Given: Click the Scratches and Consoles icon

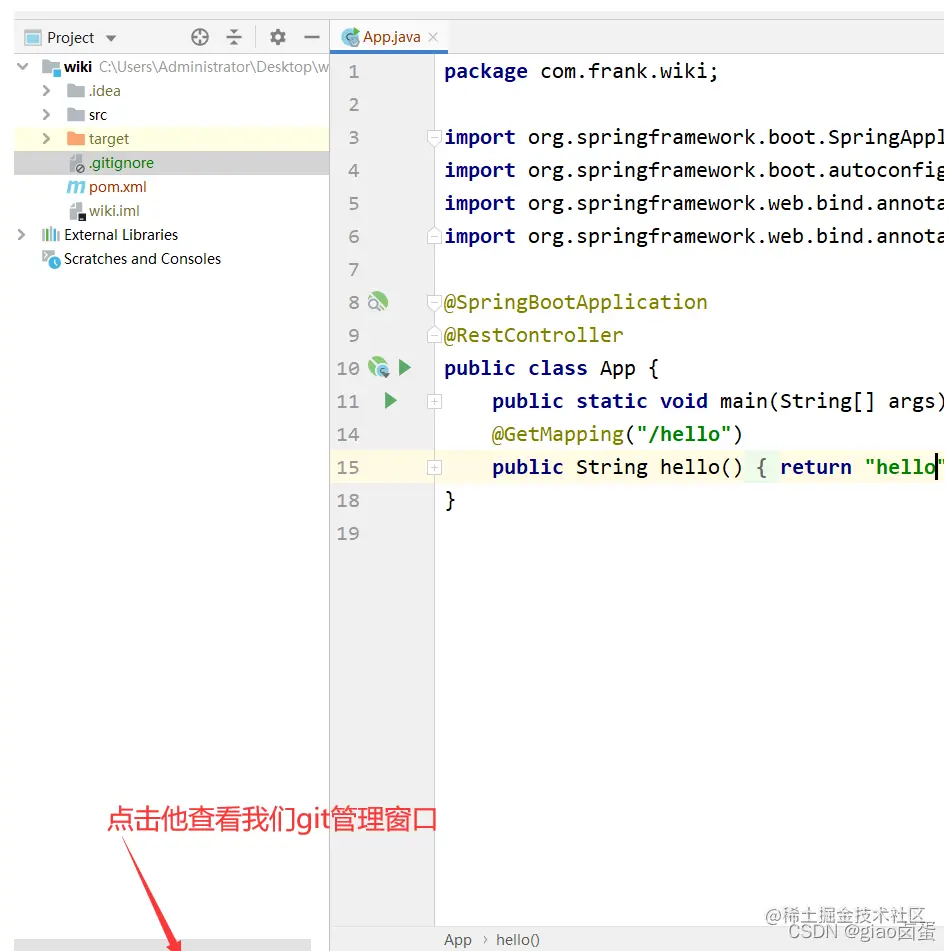Looking at the screenshot, I should tap(51, 259).
